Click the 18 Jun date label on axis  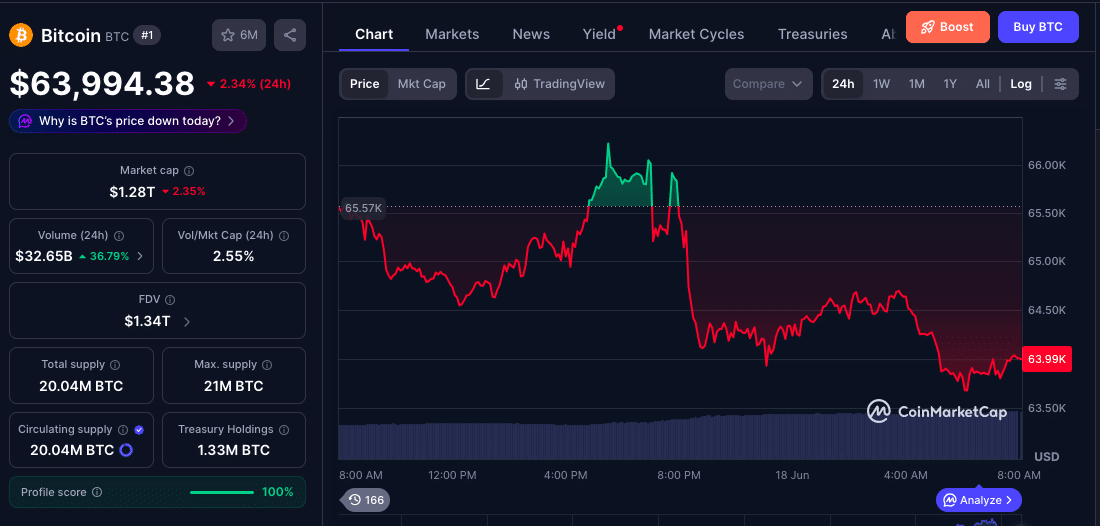[791, 475]
